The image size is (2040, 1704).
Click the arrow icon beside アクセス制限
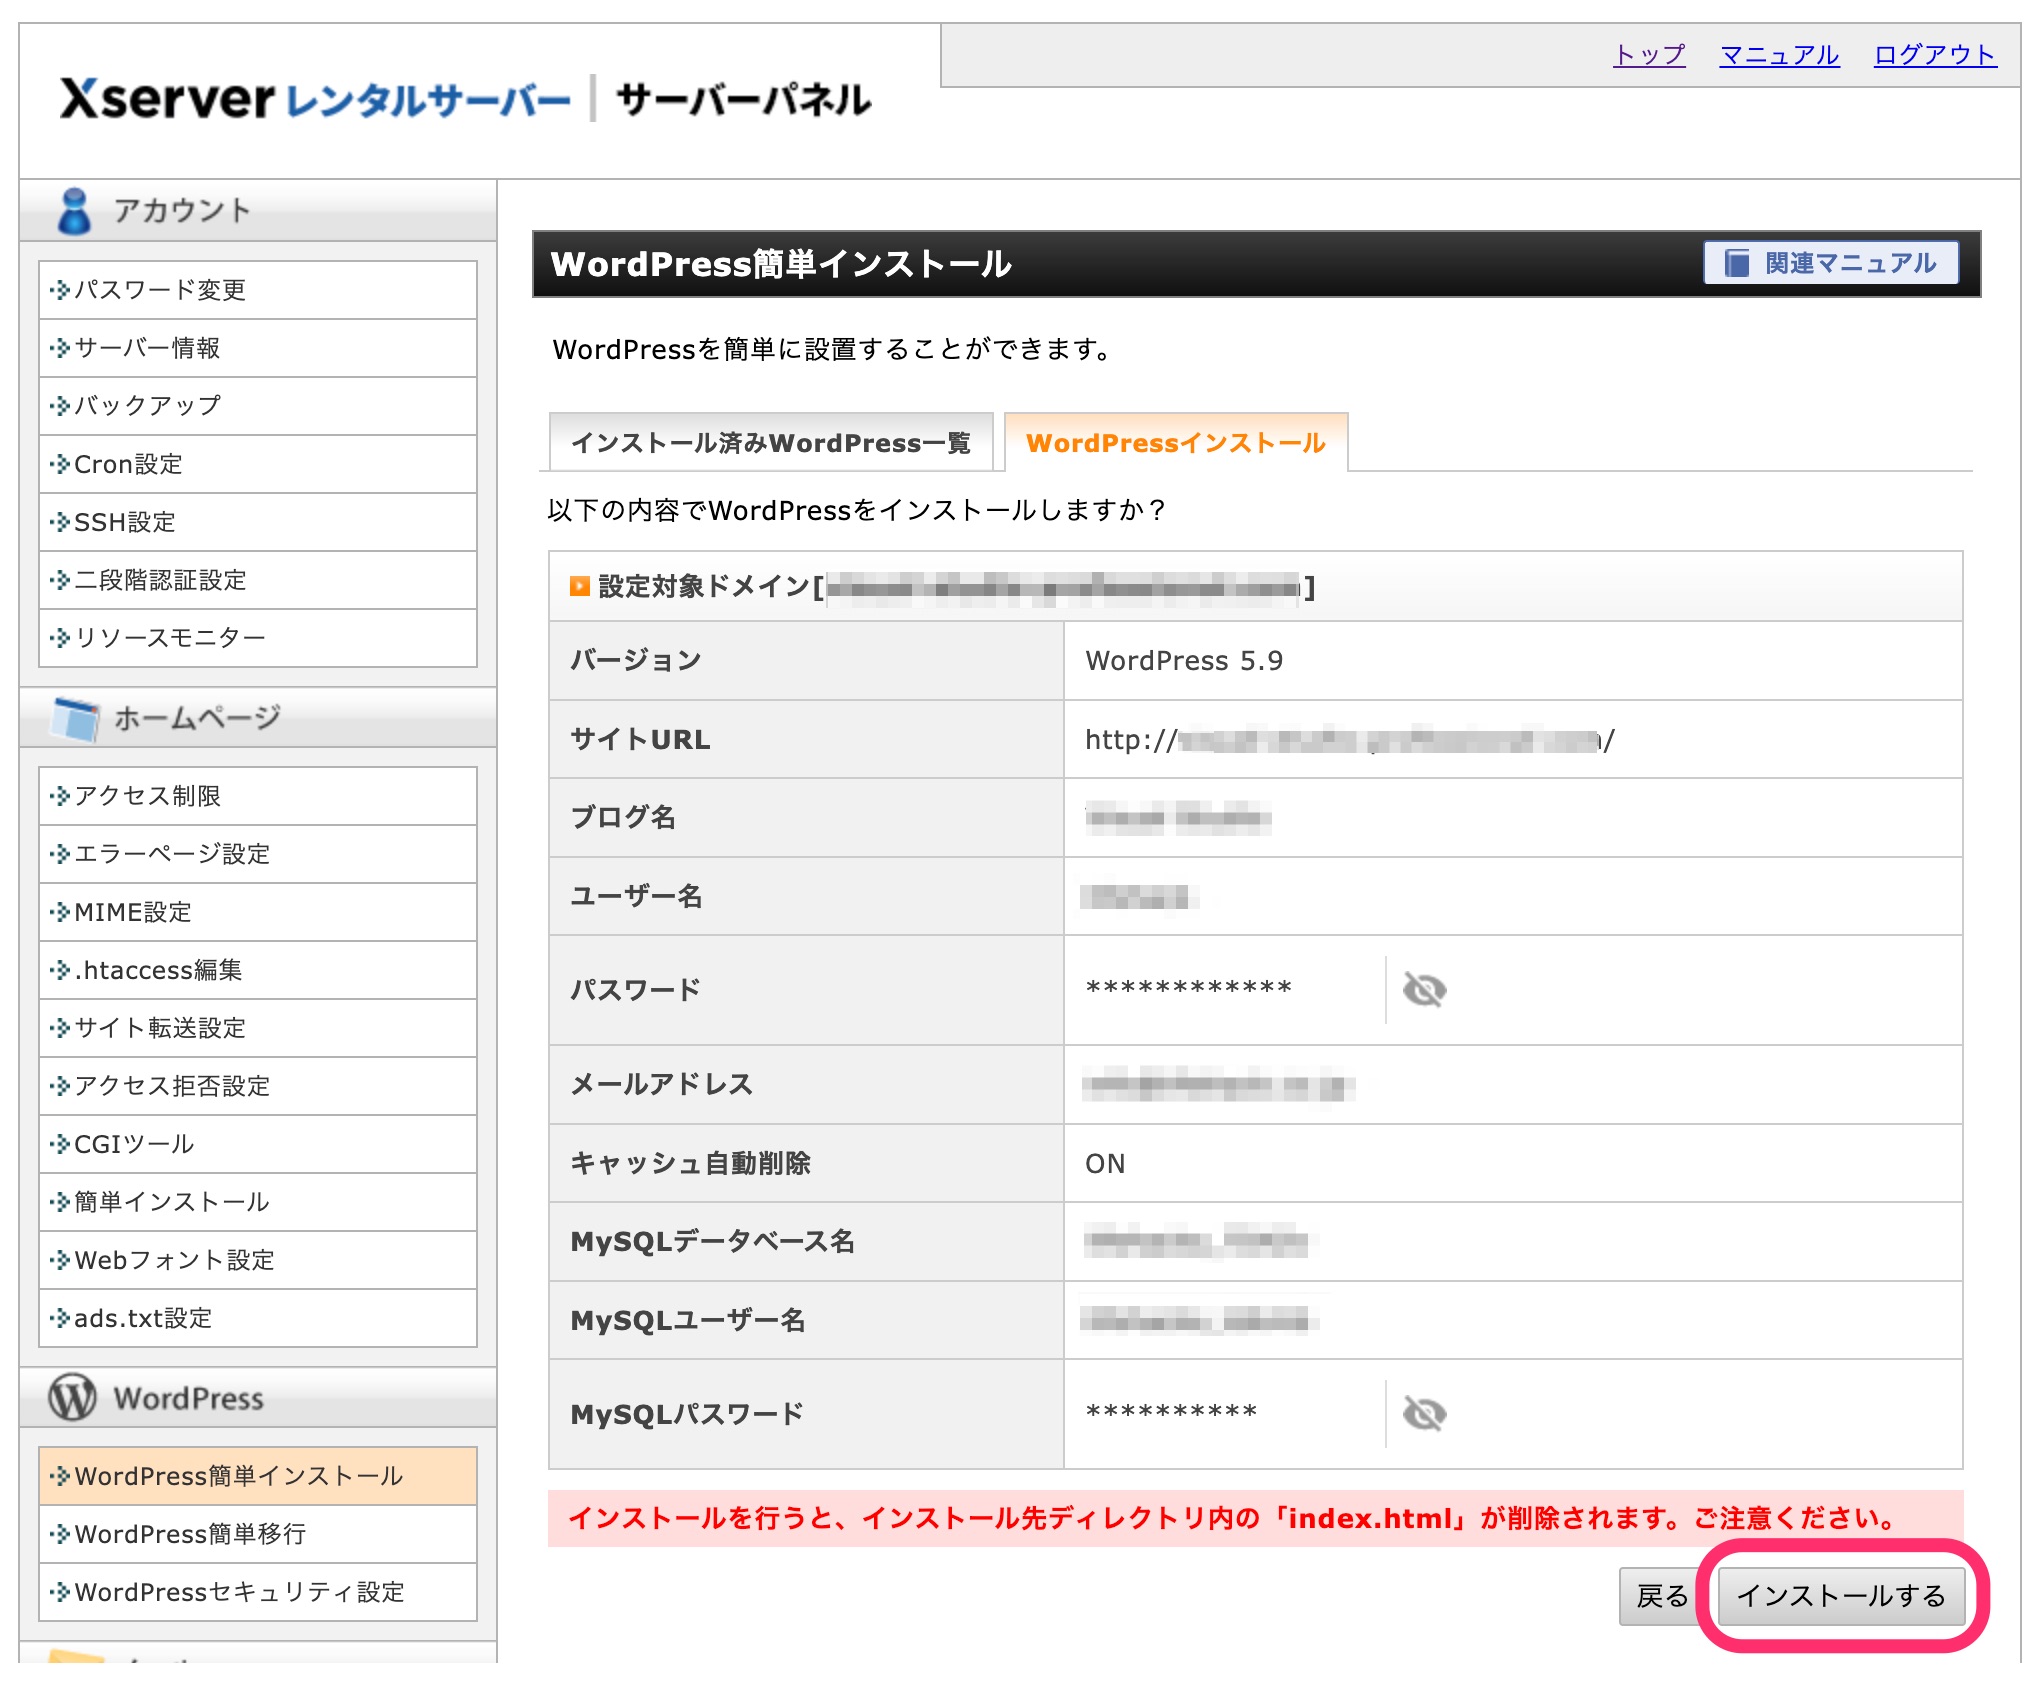(x=60, y=796)
